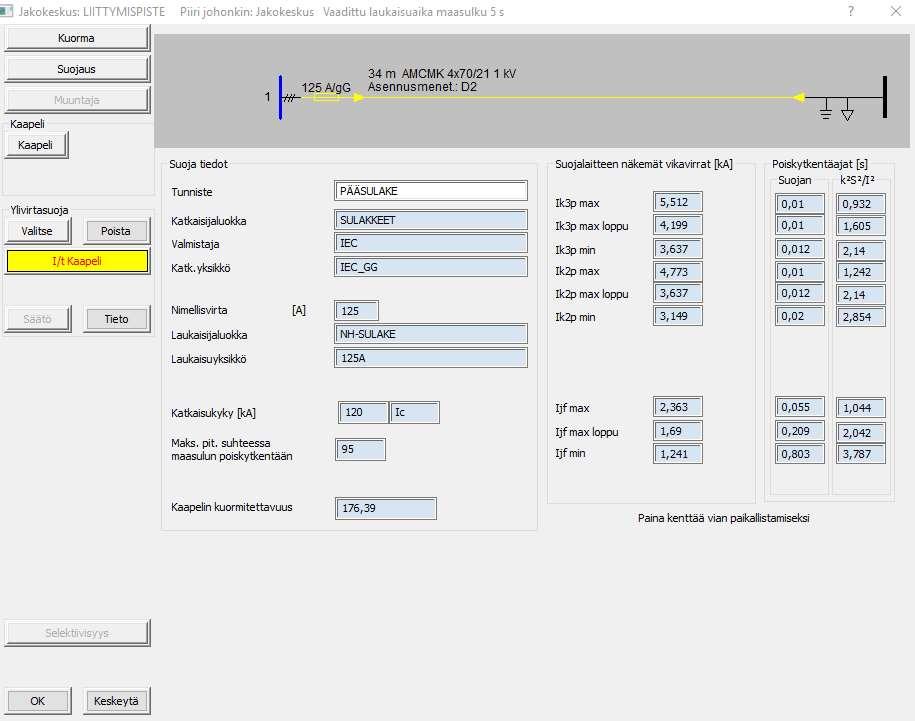Open the Suojaus settings button
This screenshot has height=721, width=915.
point(76,69)
